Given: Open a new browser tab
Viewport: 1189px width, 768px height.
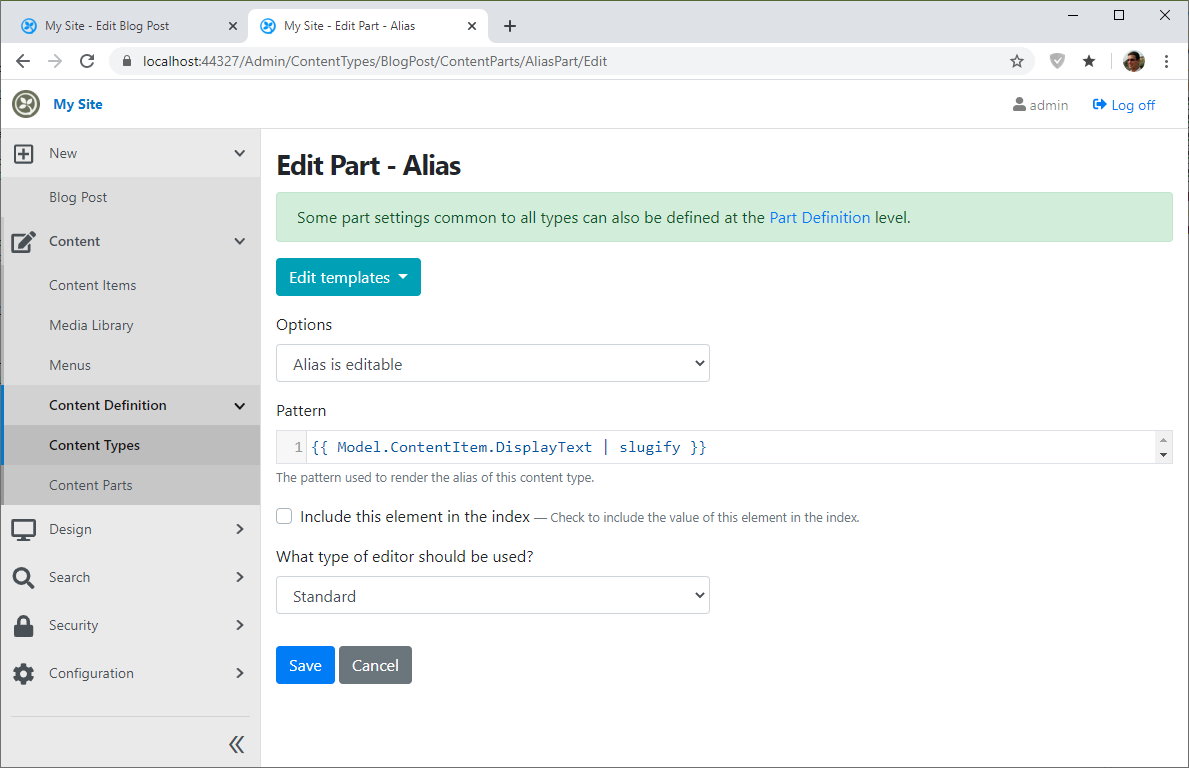Looking at the screenshot, I should click(510, 26).
